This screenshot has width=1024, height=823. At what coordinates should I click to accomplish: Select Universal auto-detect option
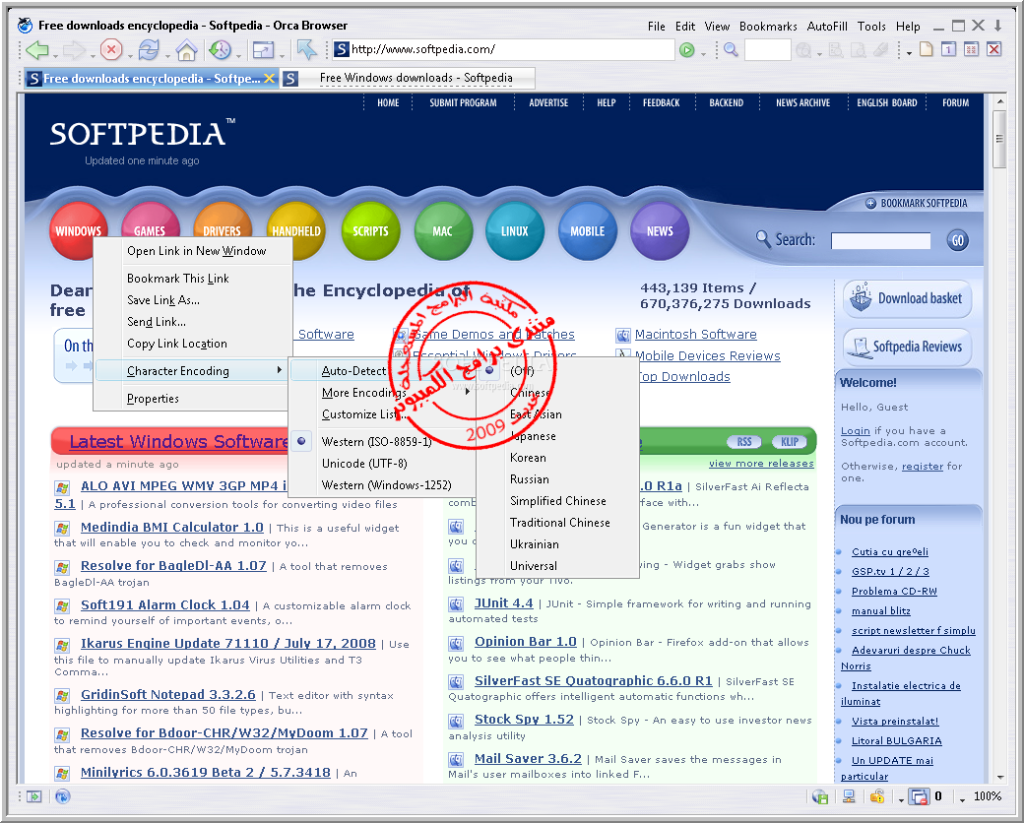coord(557,566)
